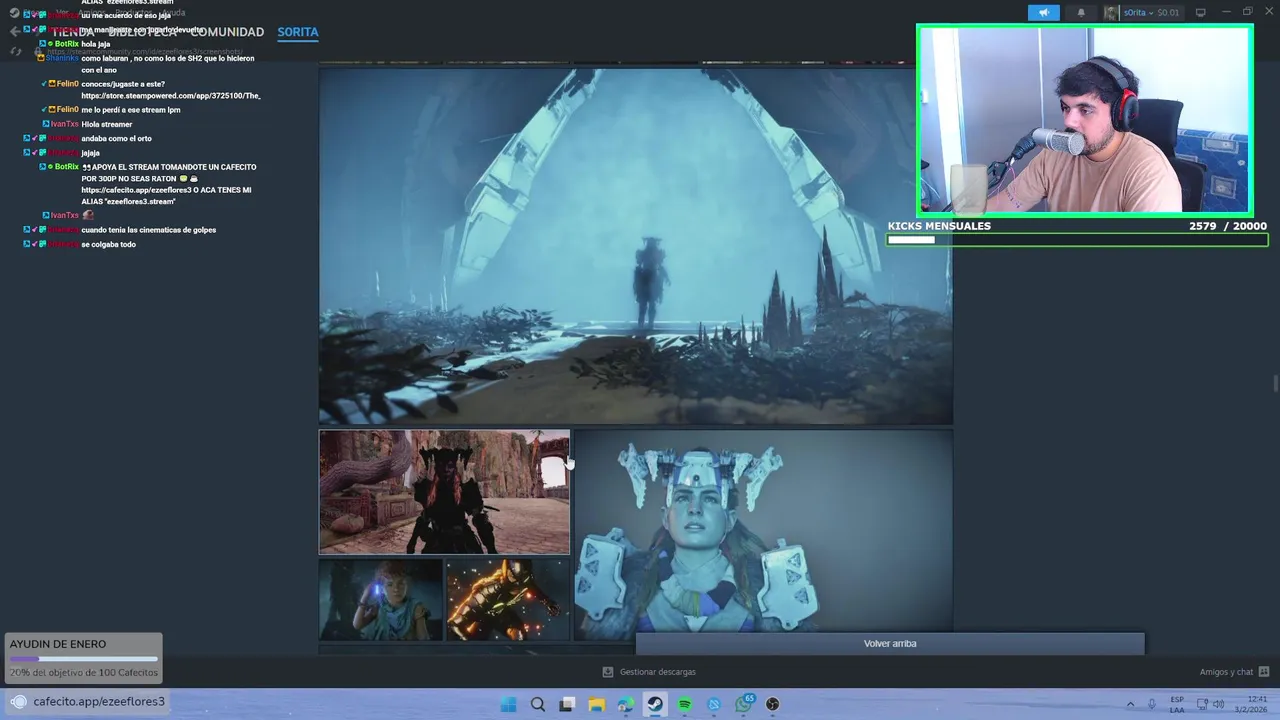Click download icon beside Gestionar descargas

607,672
